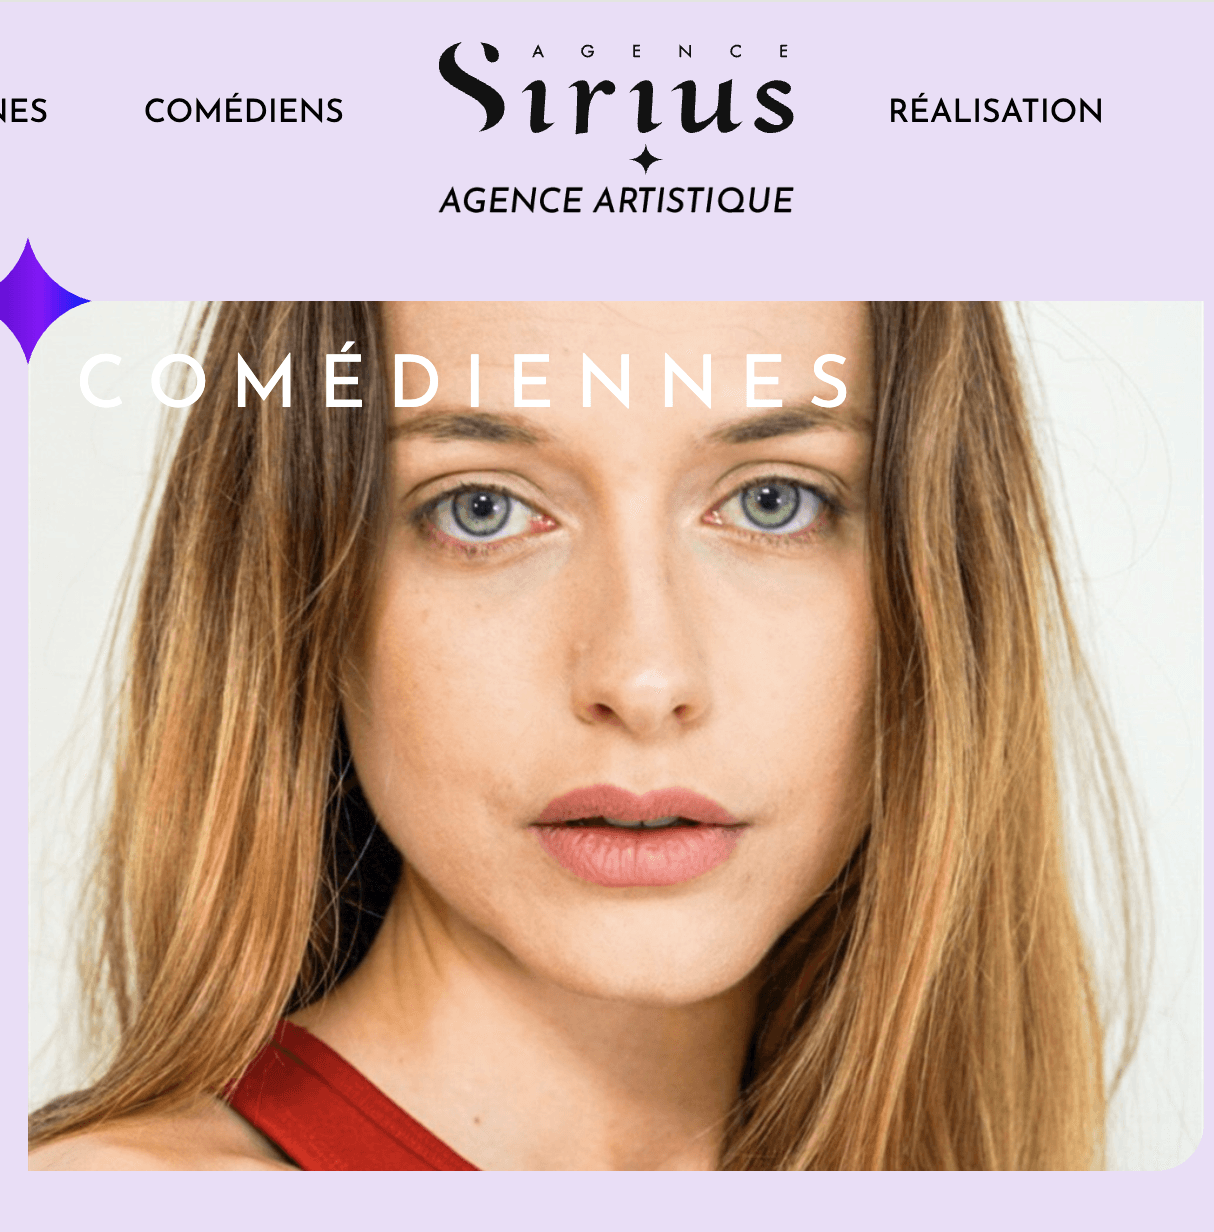The height and width of the screenshot is (1232, 1214).
Task: Click the lavender background below the photo
Action: tap(607, 1201)
